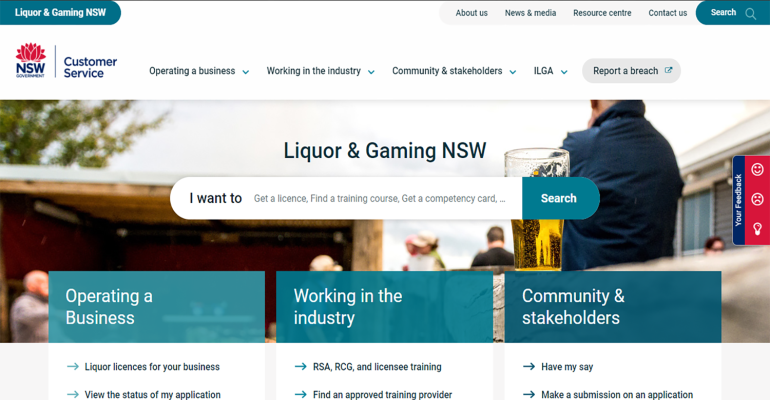Click the Liquor & Gaming NSW hero title
770x400 pixels.
[385, 151]
